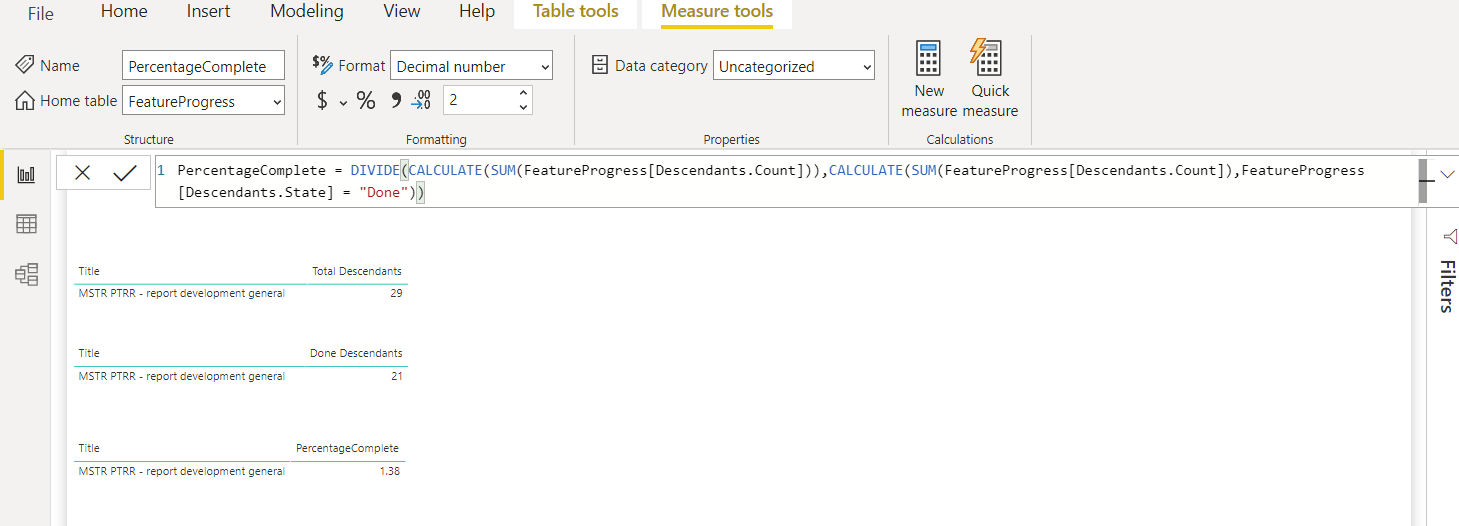Click Title header in PercentageComplete table
Screen dimensions: 1459x526
pyautogui.click(x=89, y=448)
